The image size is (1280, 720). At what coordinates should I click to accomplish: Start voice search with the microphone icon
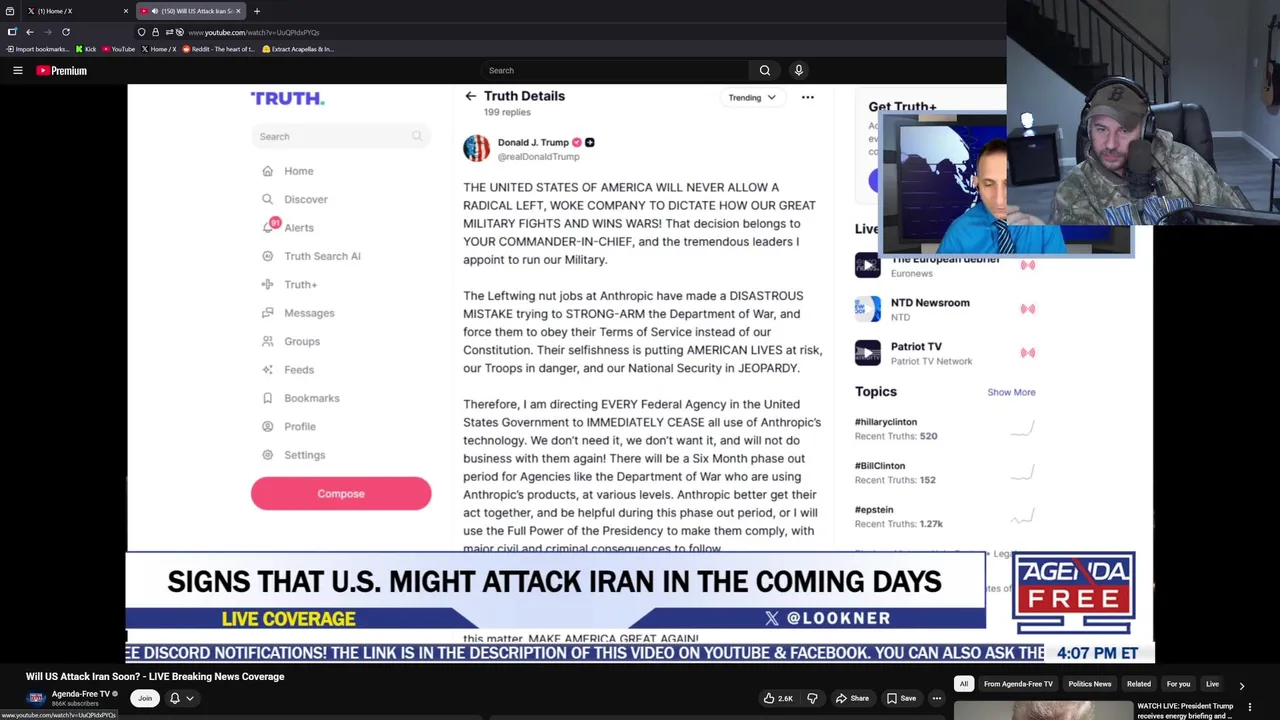(799, 70)
